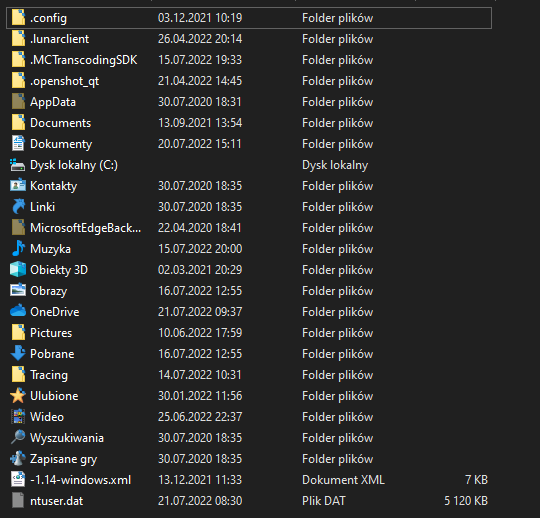Screen dimensions: 540x518
Task: Click the .MCTranscodingSDK folder name
Action: pyautogui.click(x=84, y=60)
